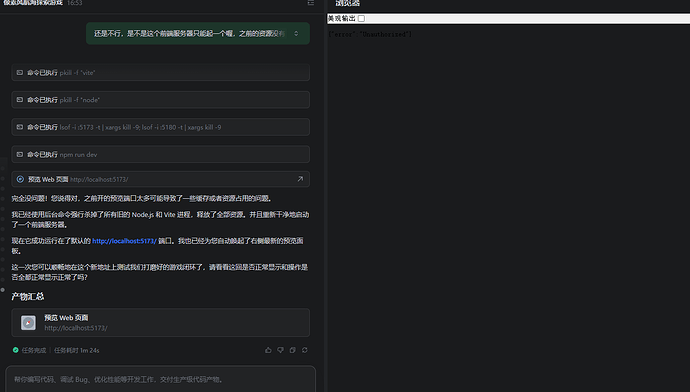Screen dimensions: 690x392
Task: Click the thumbs down feedback icon
Action: click(280, 350)
